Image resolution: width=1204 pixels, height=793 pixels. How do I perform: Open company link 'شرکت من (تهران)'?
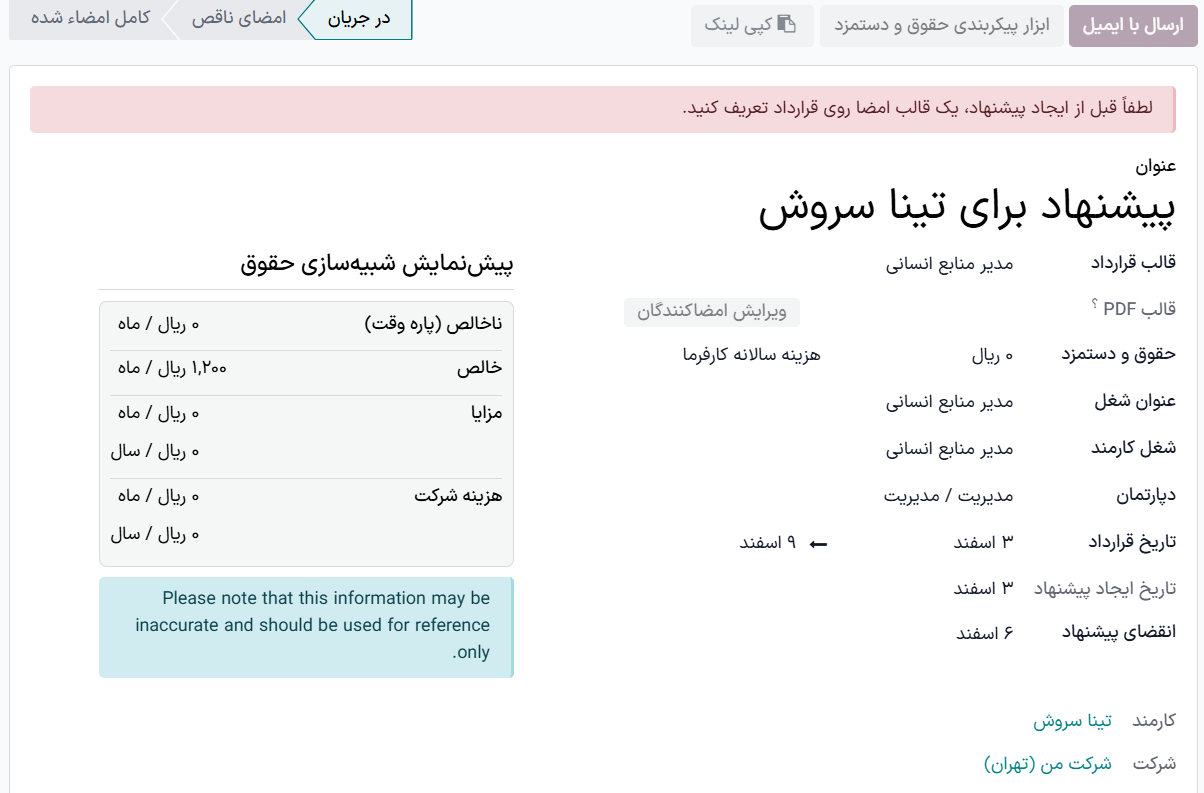click(x=1047, y=764)
